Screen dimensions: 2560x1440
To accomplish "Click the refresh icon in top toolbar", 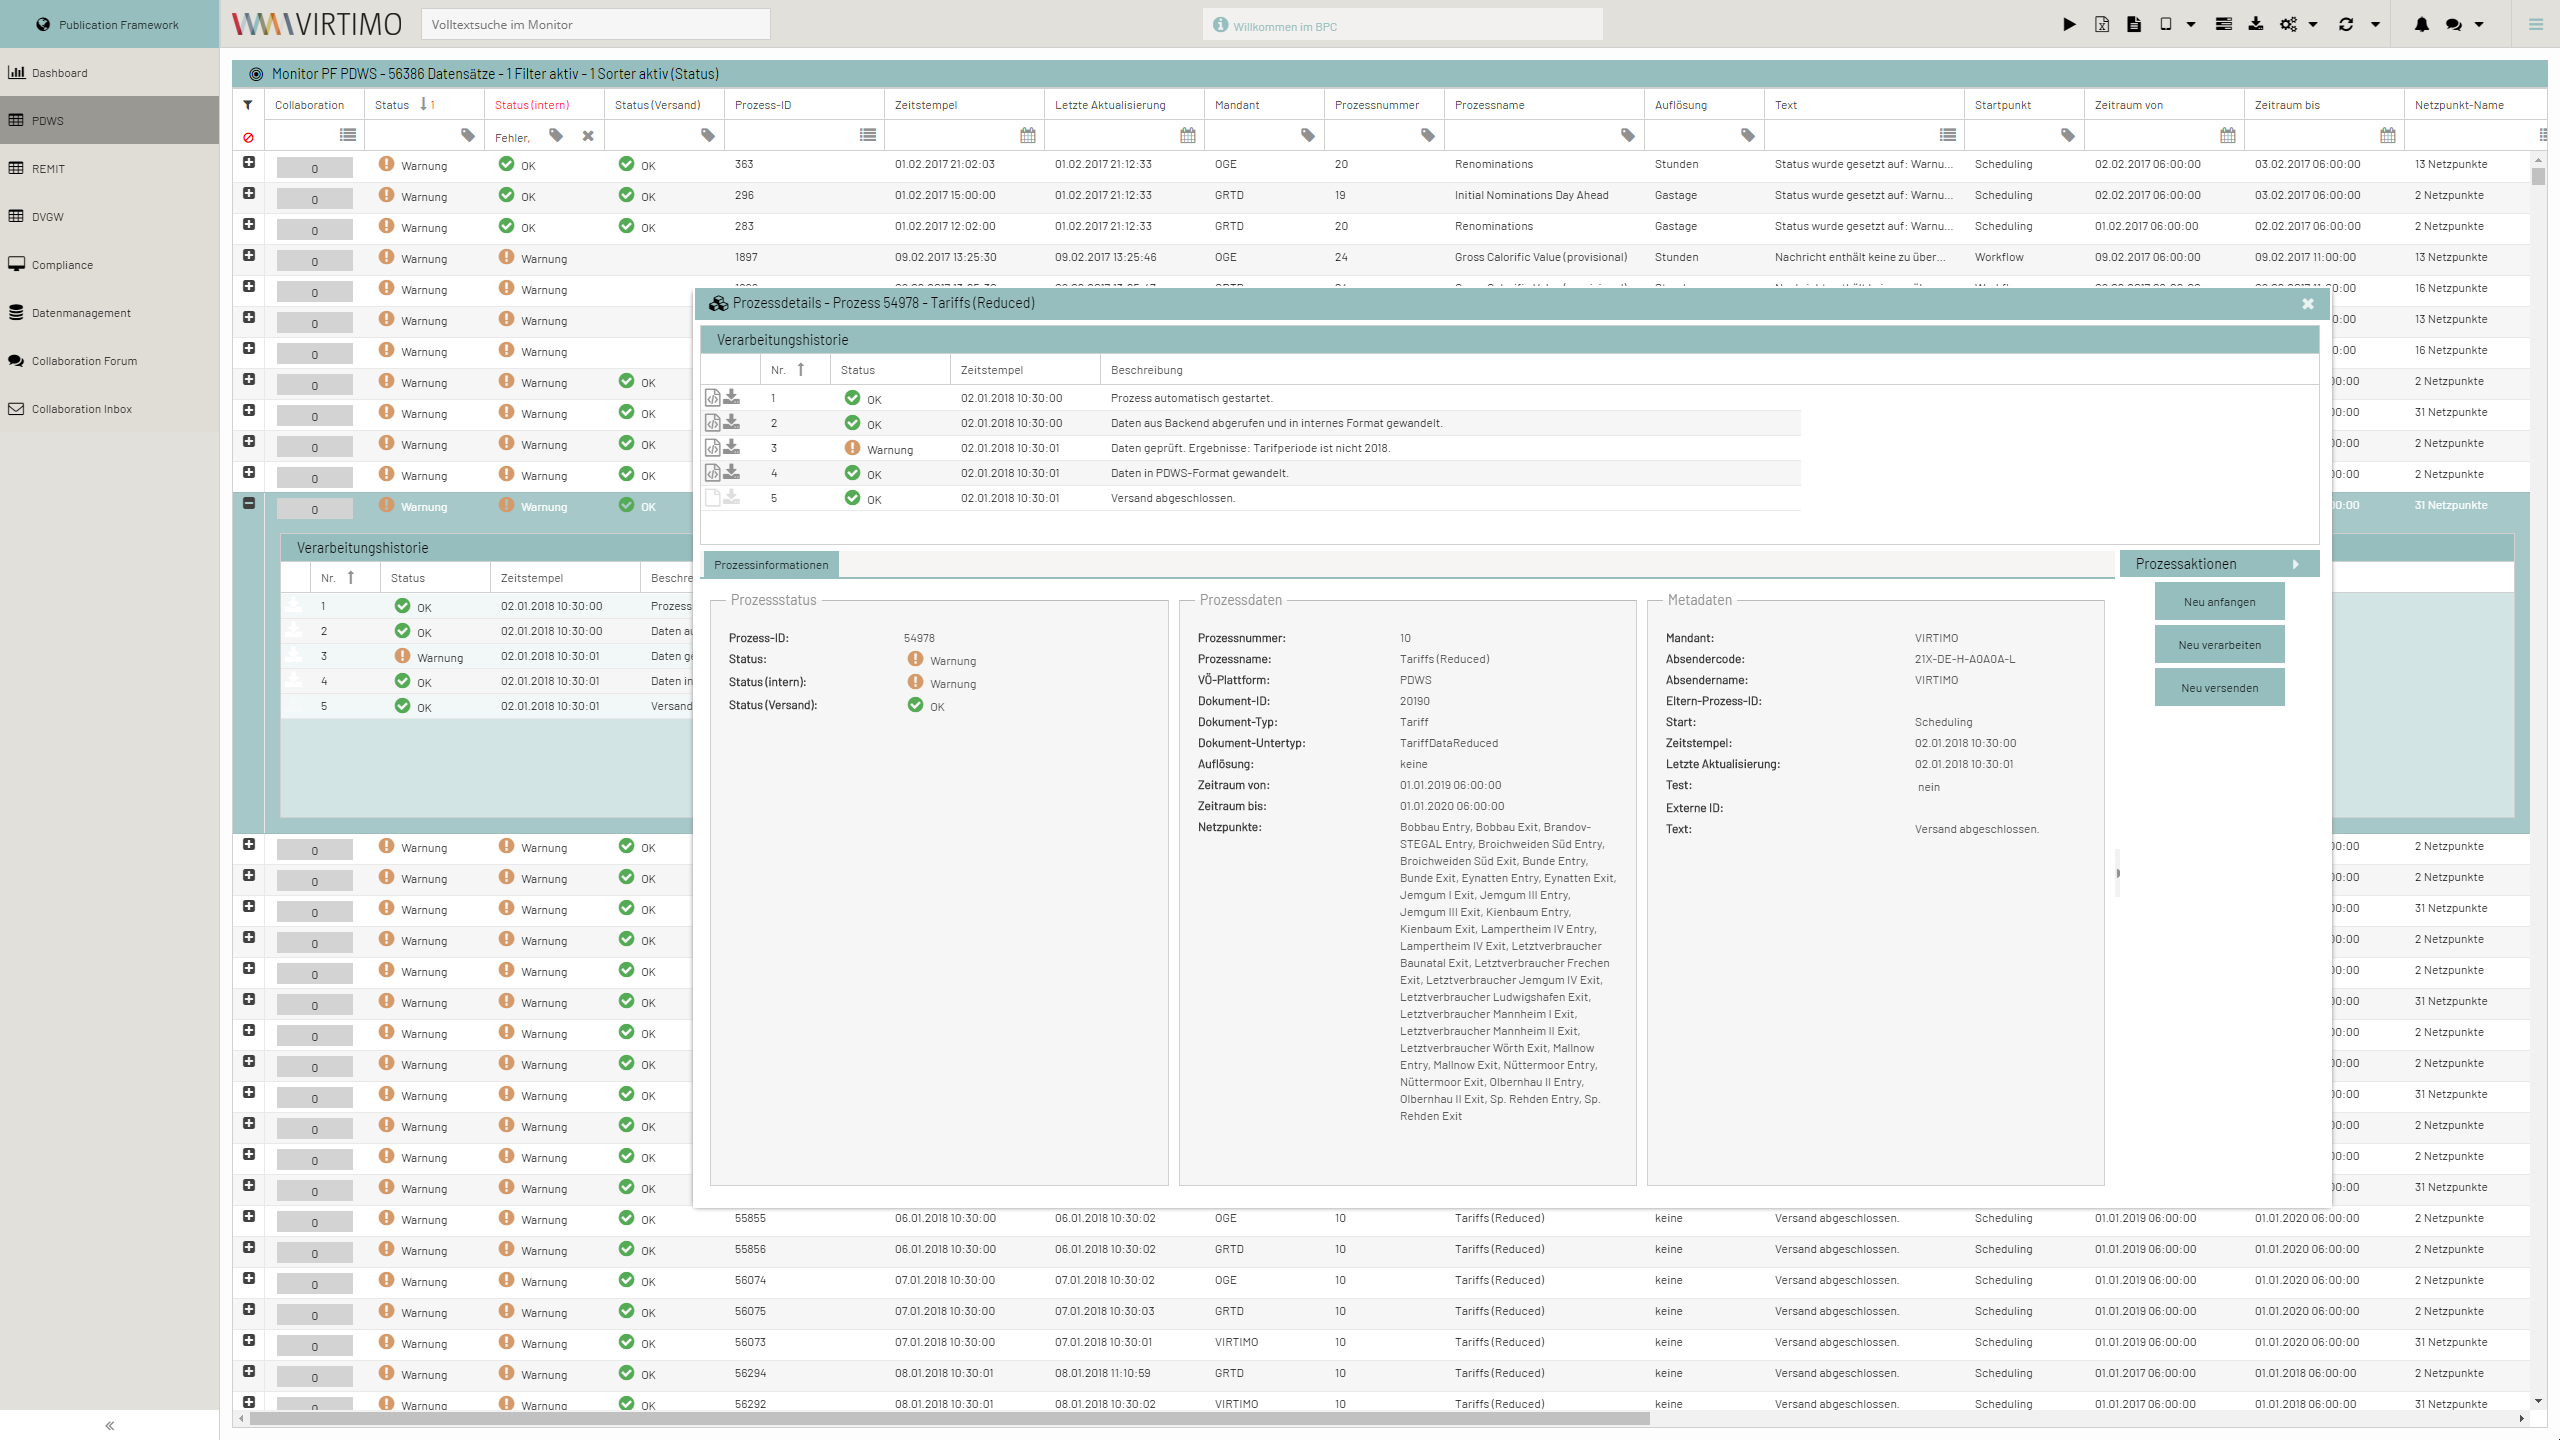I will coord(2346,24).
